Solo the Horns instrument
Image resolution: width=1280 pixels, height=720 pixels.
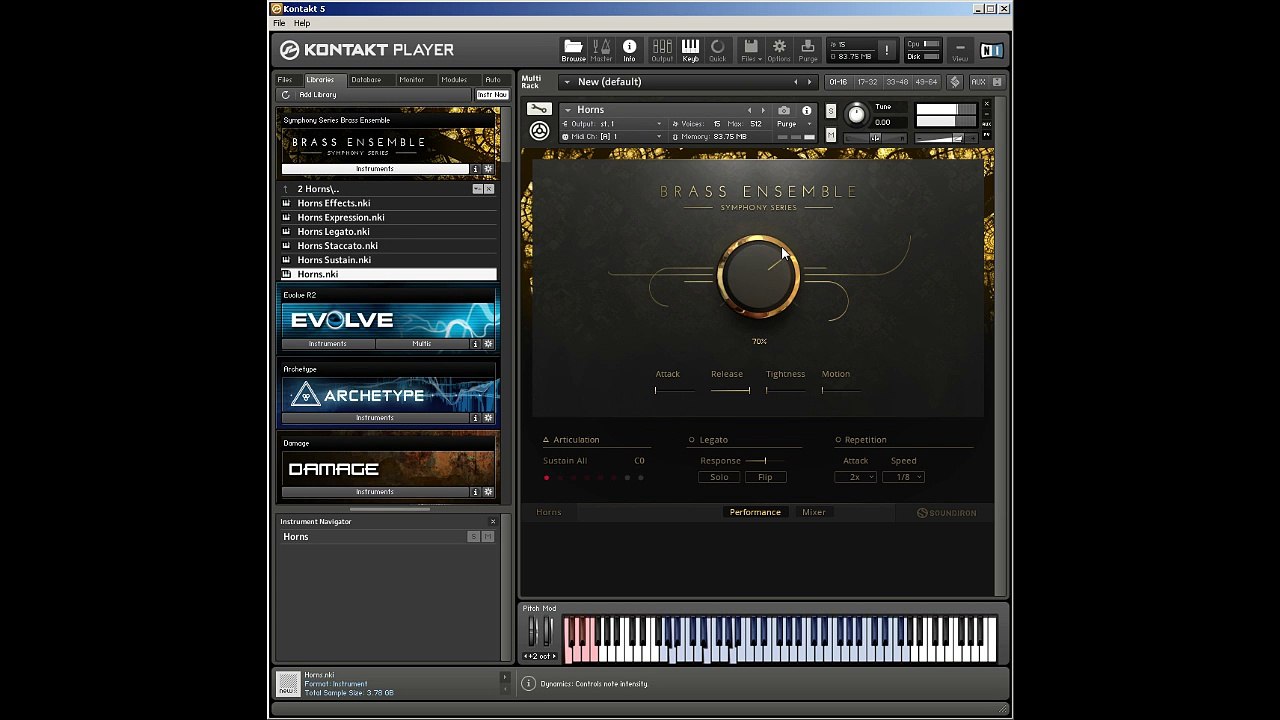pyautogui.click(x=830, y=110)
